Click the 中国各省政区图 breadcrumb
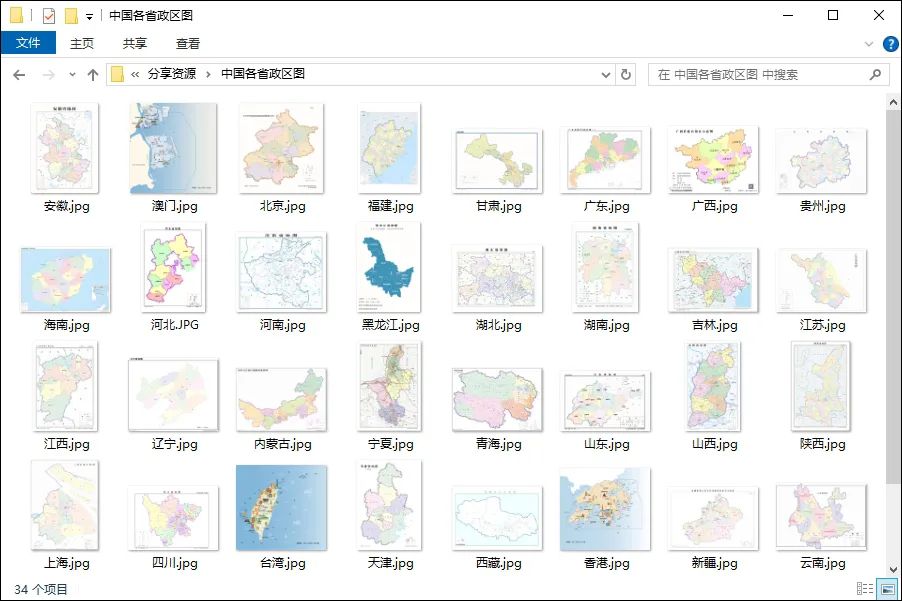The width and height of the screenshot is (902, 601). 263,74
